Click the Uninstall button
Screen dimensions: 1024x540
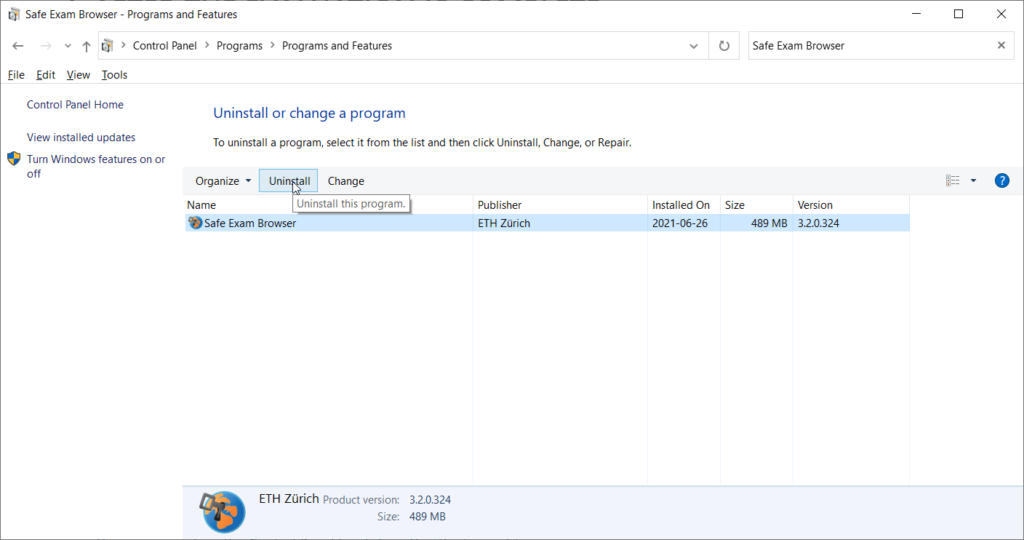click(289, 181)
